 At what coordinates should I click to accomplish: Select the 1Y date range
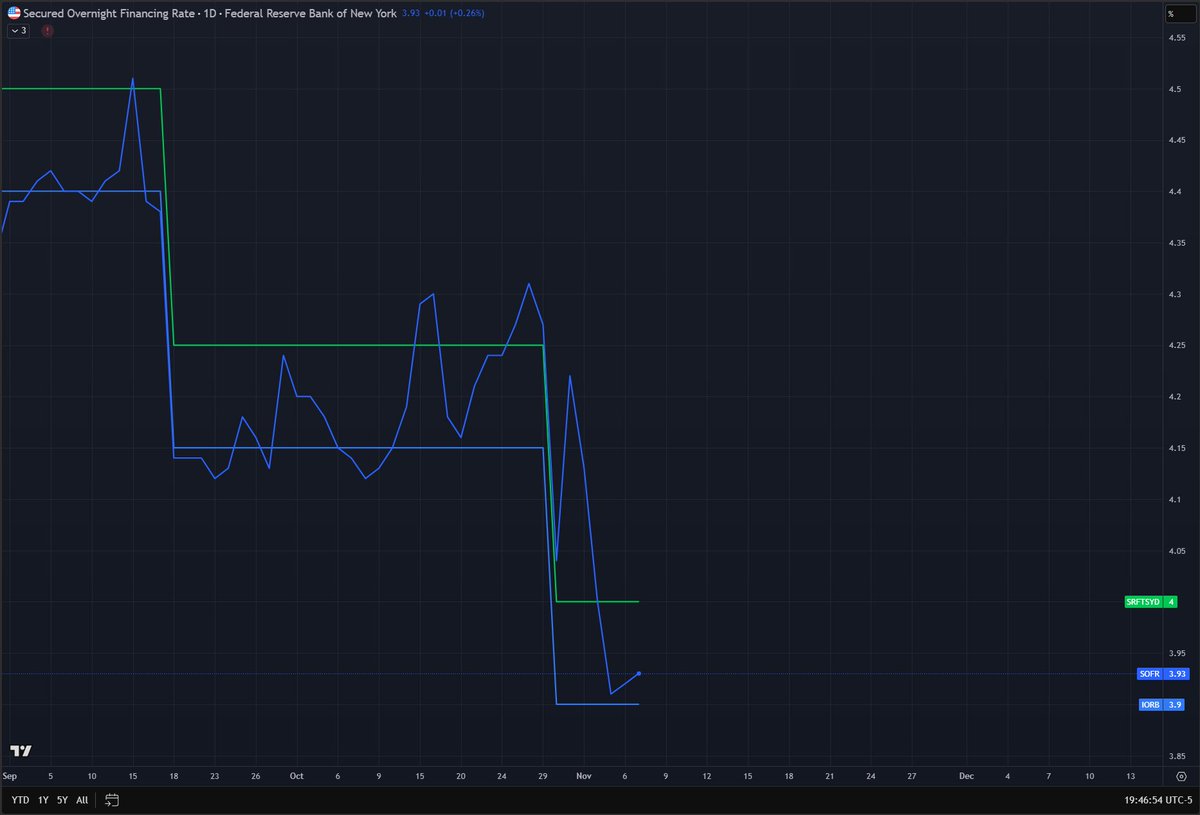(44, 800)
